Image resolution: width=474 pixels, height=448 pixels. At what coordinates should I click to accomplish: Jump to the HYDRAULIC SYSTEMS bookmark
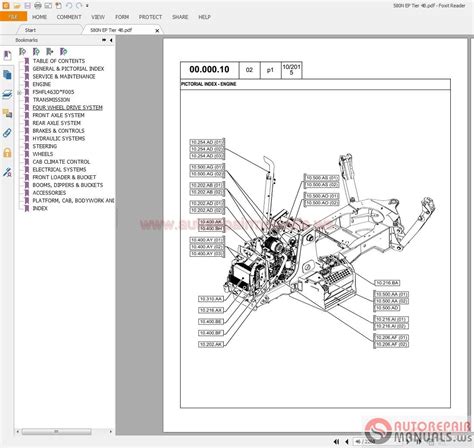click(59, 139)
